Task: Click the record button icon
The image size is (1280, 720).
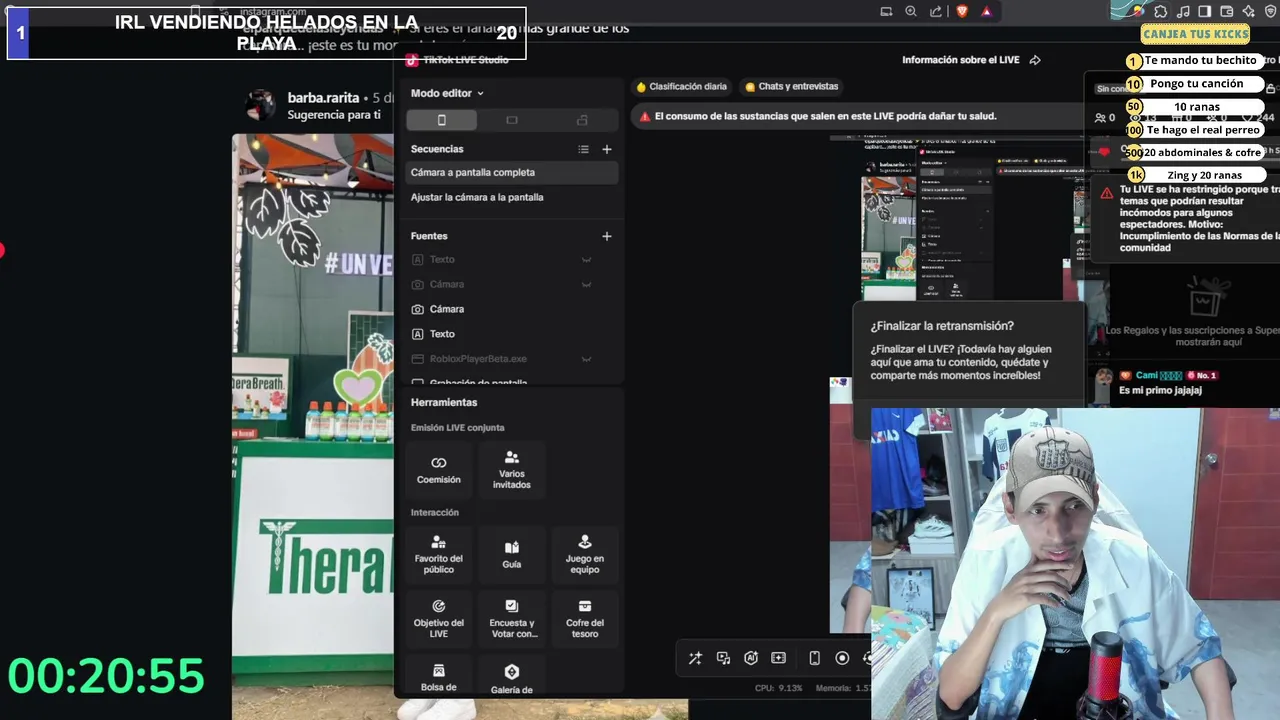Action: point(842,658)
